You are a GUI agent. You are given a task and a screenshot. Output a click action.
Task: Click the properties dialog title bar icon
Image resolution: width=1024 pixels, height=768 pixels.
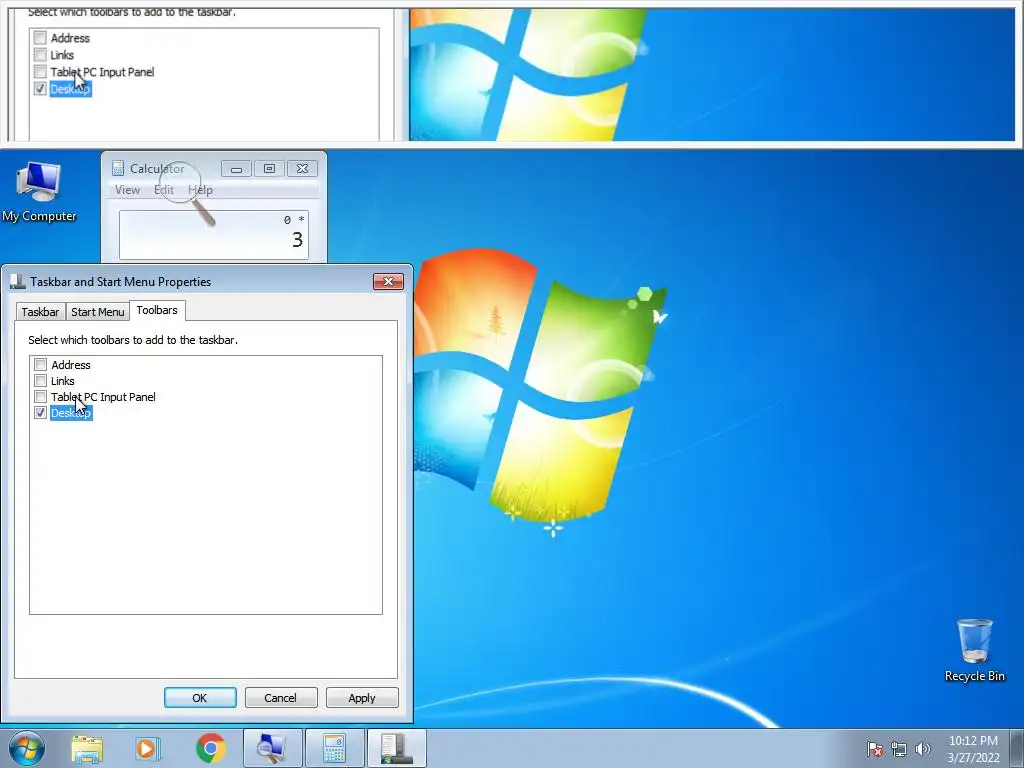tap(18, 281)
